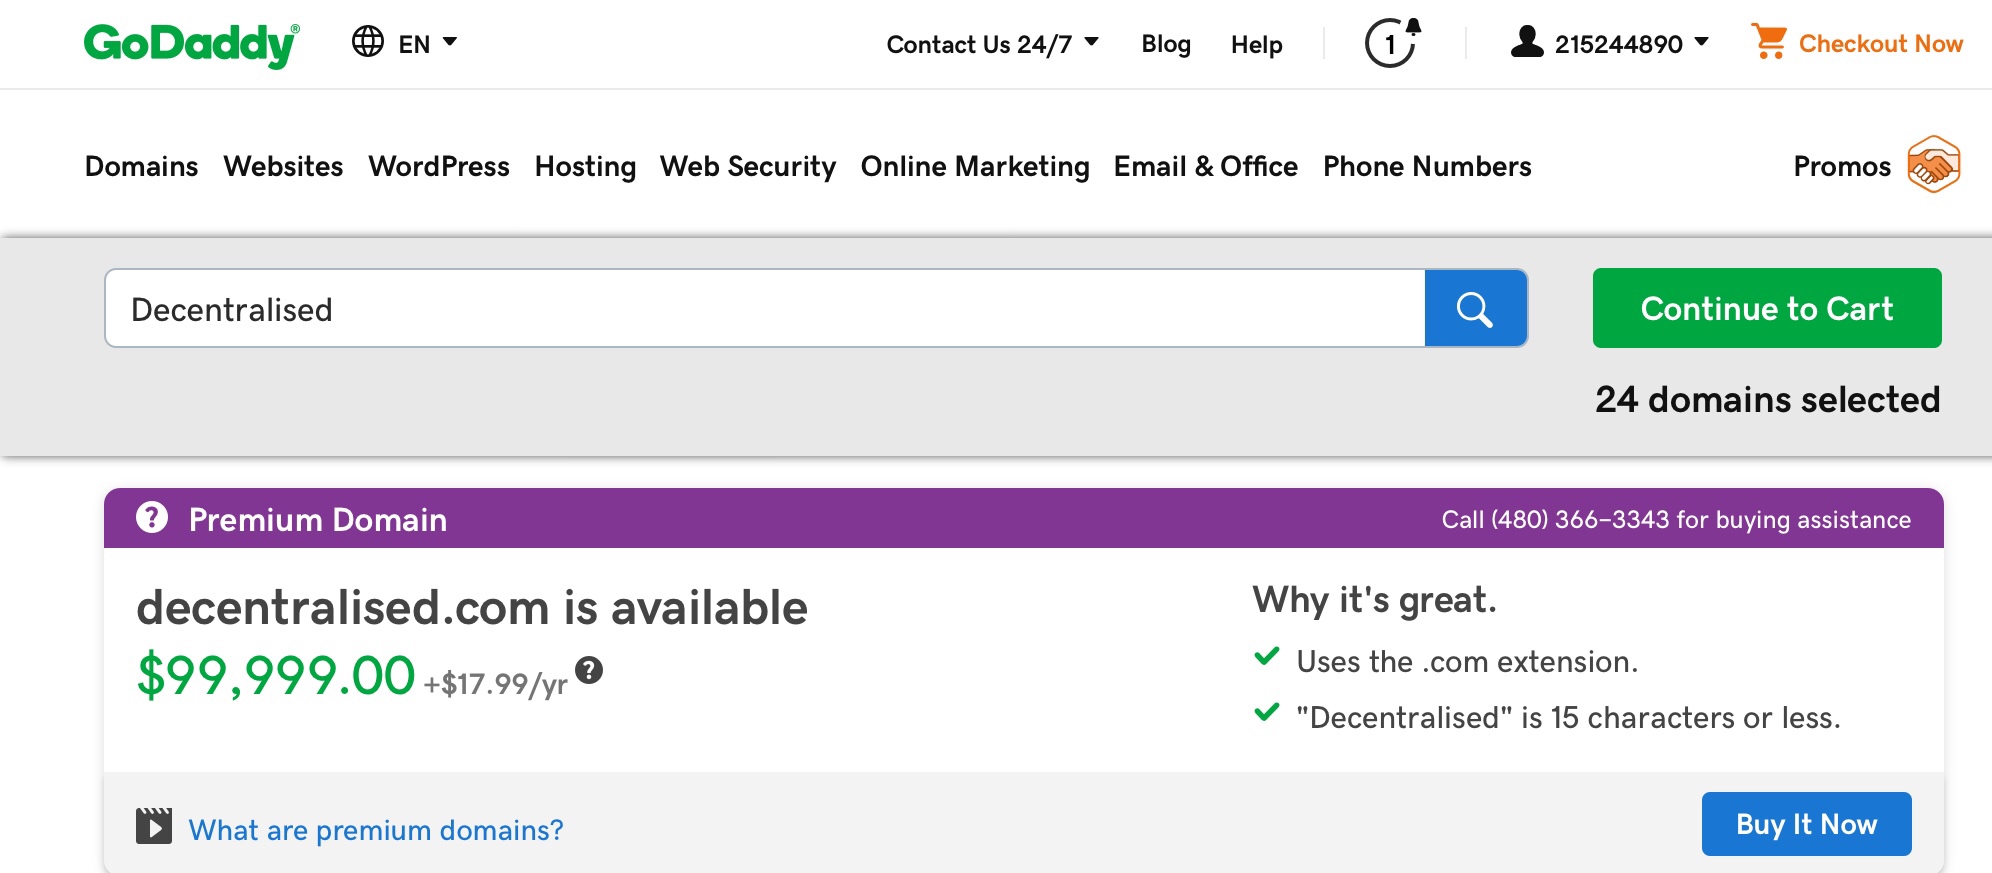Viewport: 1992px width, 873px height.
Task: Click the Promos handshake icon
Action: (x=1933, y=165)
